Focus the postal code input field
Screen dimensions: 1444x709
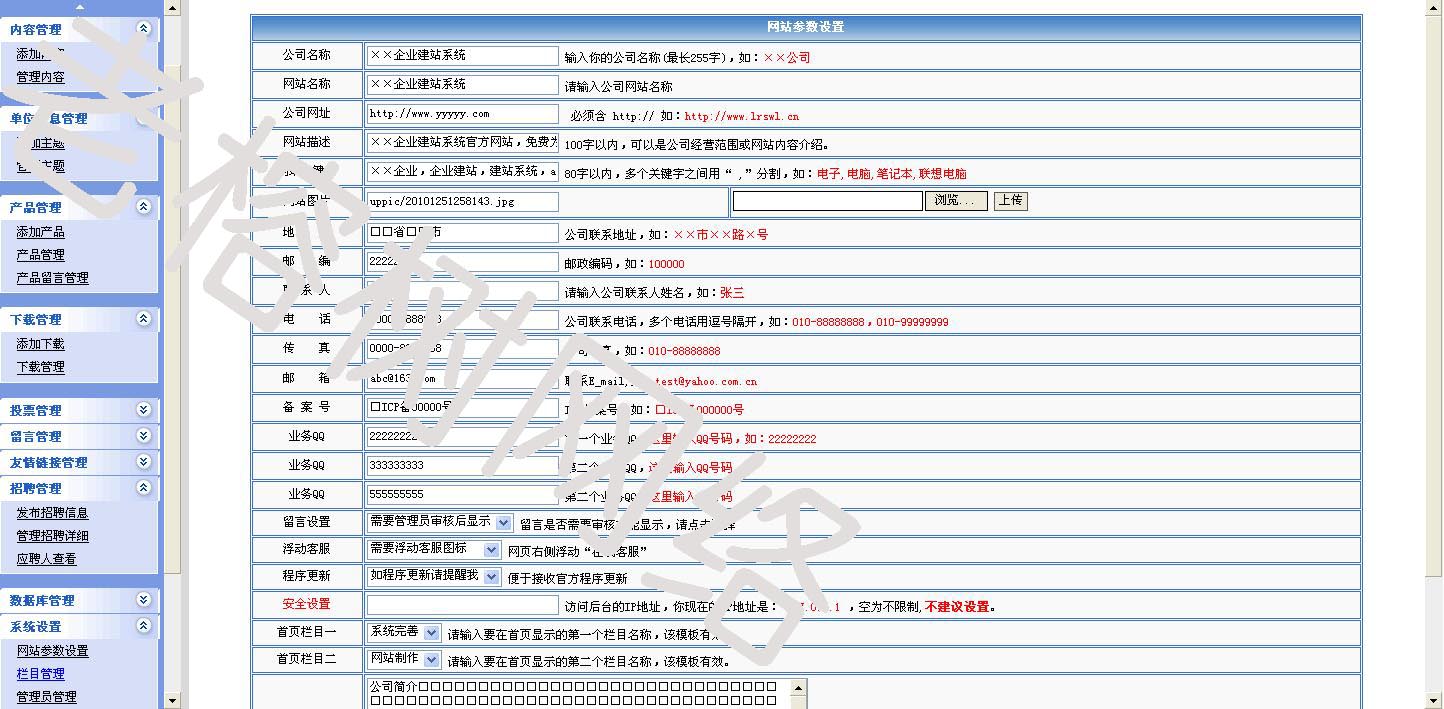[463, 262]
